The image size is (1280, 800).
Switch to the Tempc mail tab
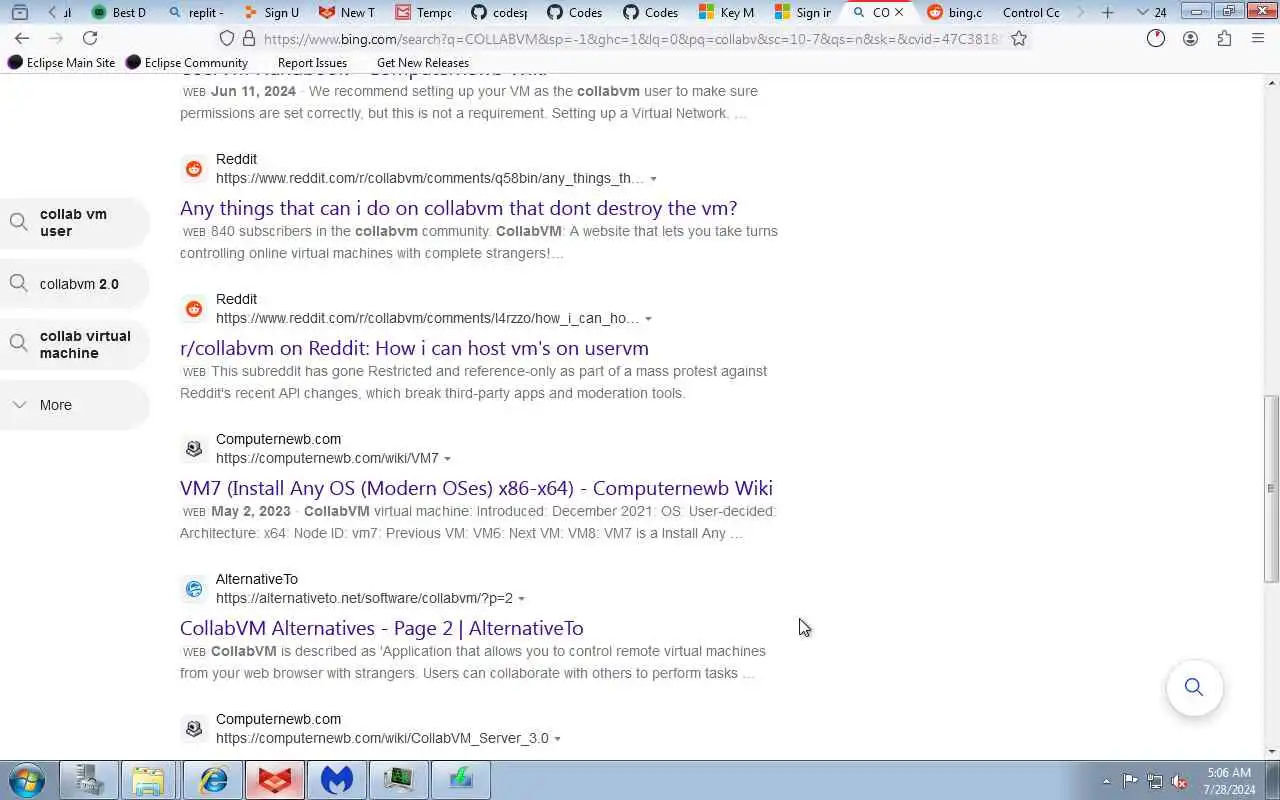point(423,12)
